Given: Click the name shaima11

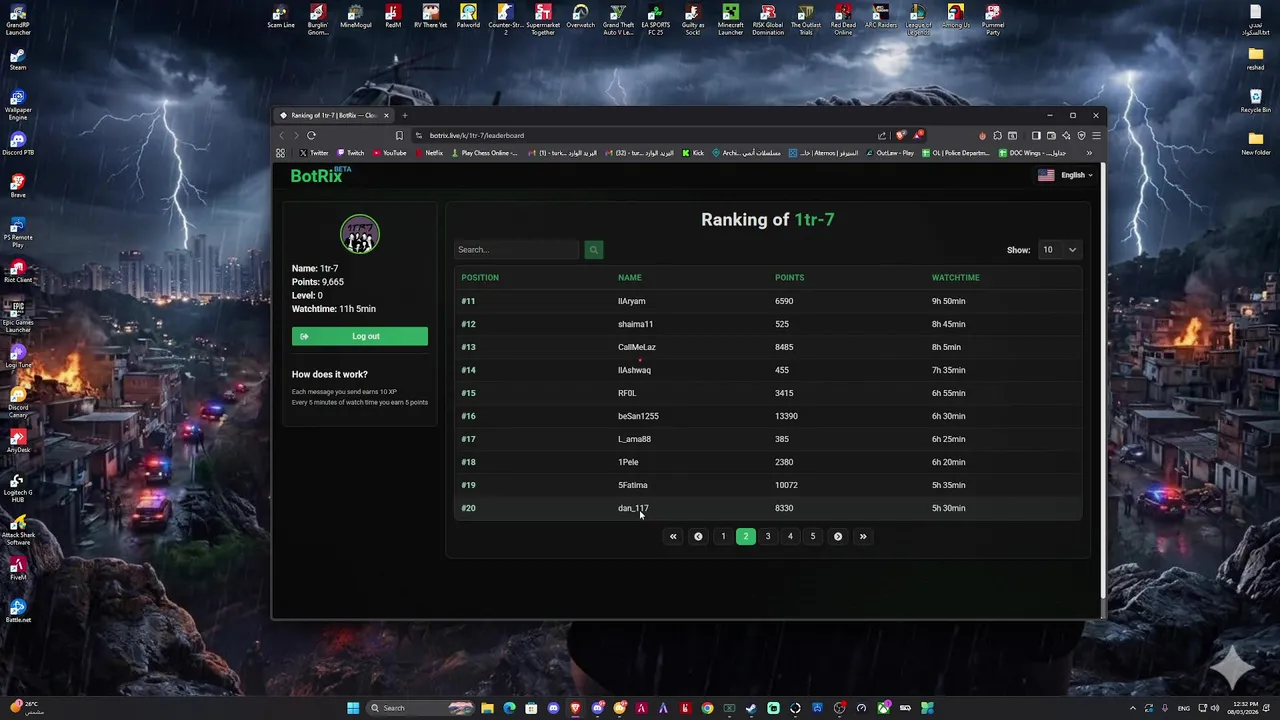Looking at the screenshot, I should pyautogui.click(x=636, y=324).
